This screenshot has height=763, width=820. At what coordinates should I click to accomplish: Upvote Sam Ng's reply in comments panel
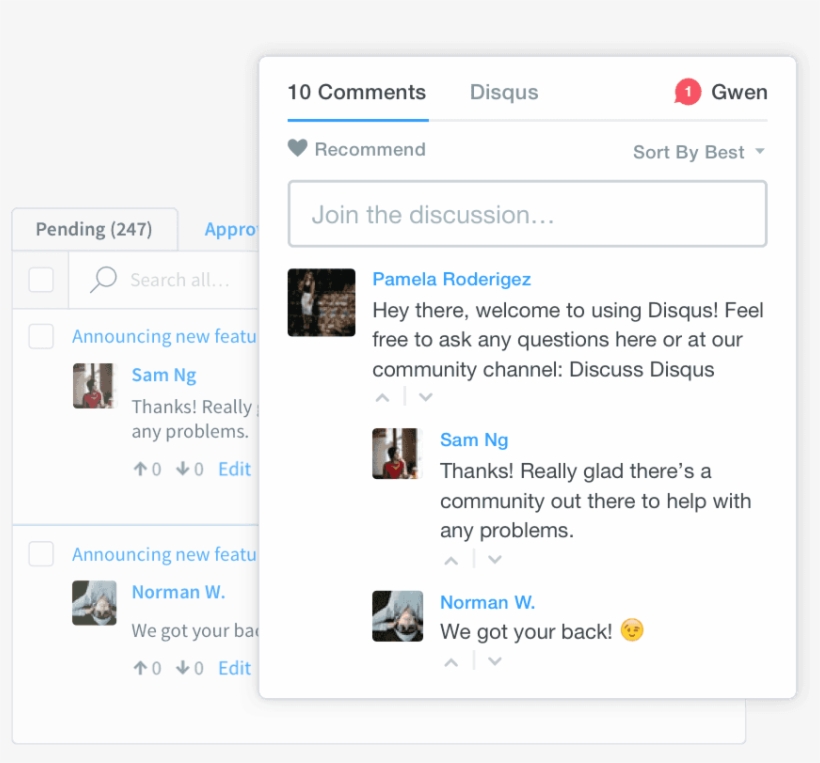click(x=451, y=561)
